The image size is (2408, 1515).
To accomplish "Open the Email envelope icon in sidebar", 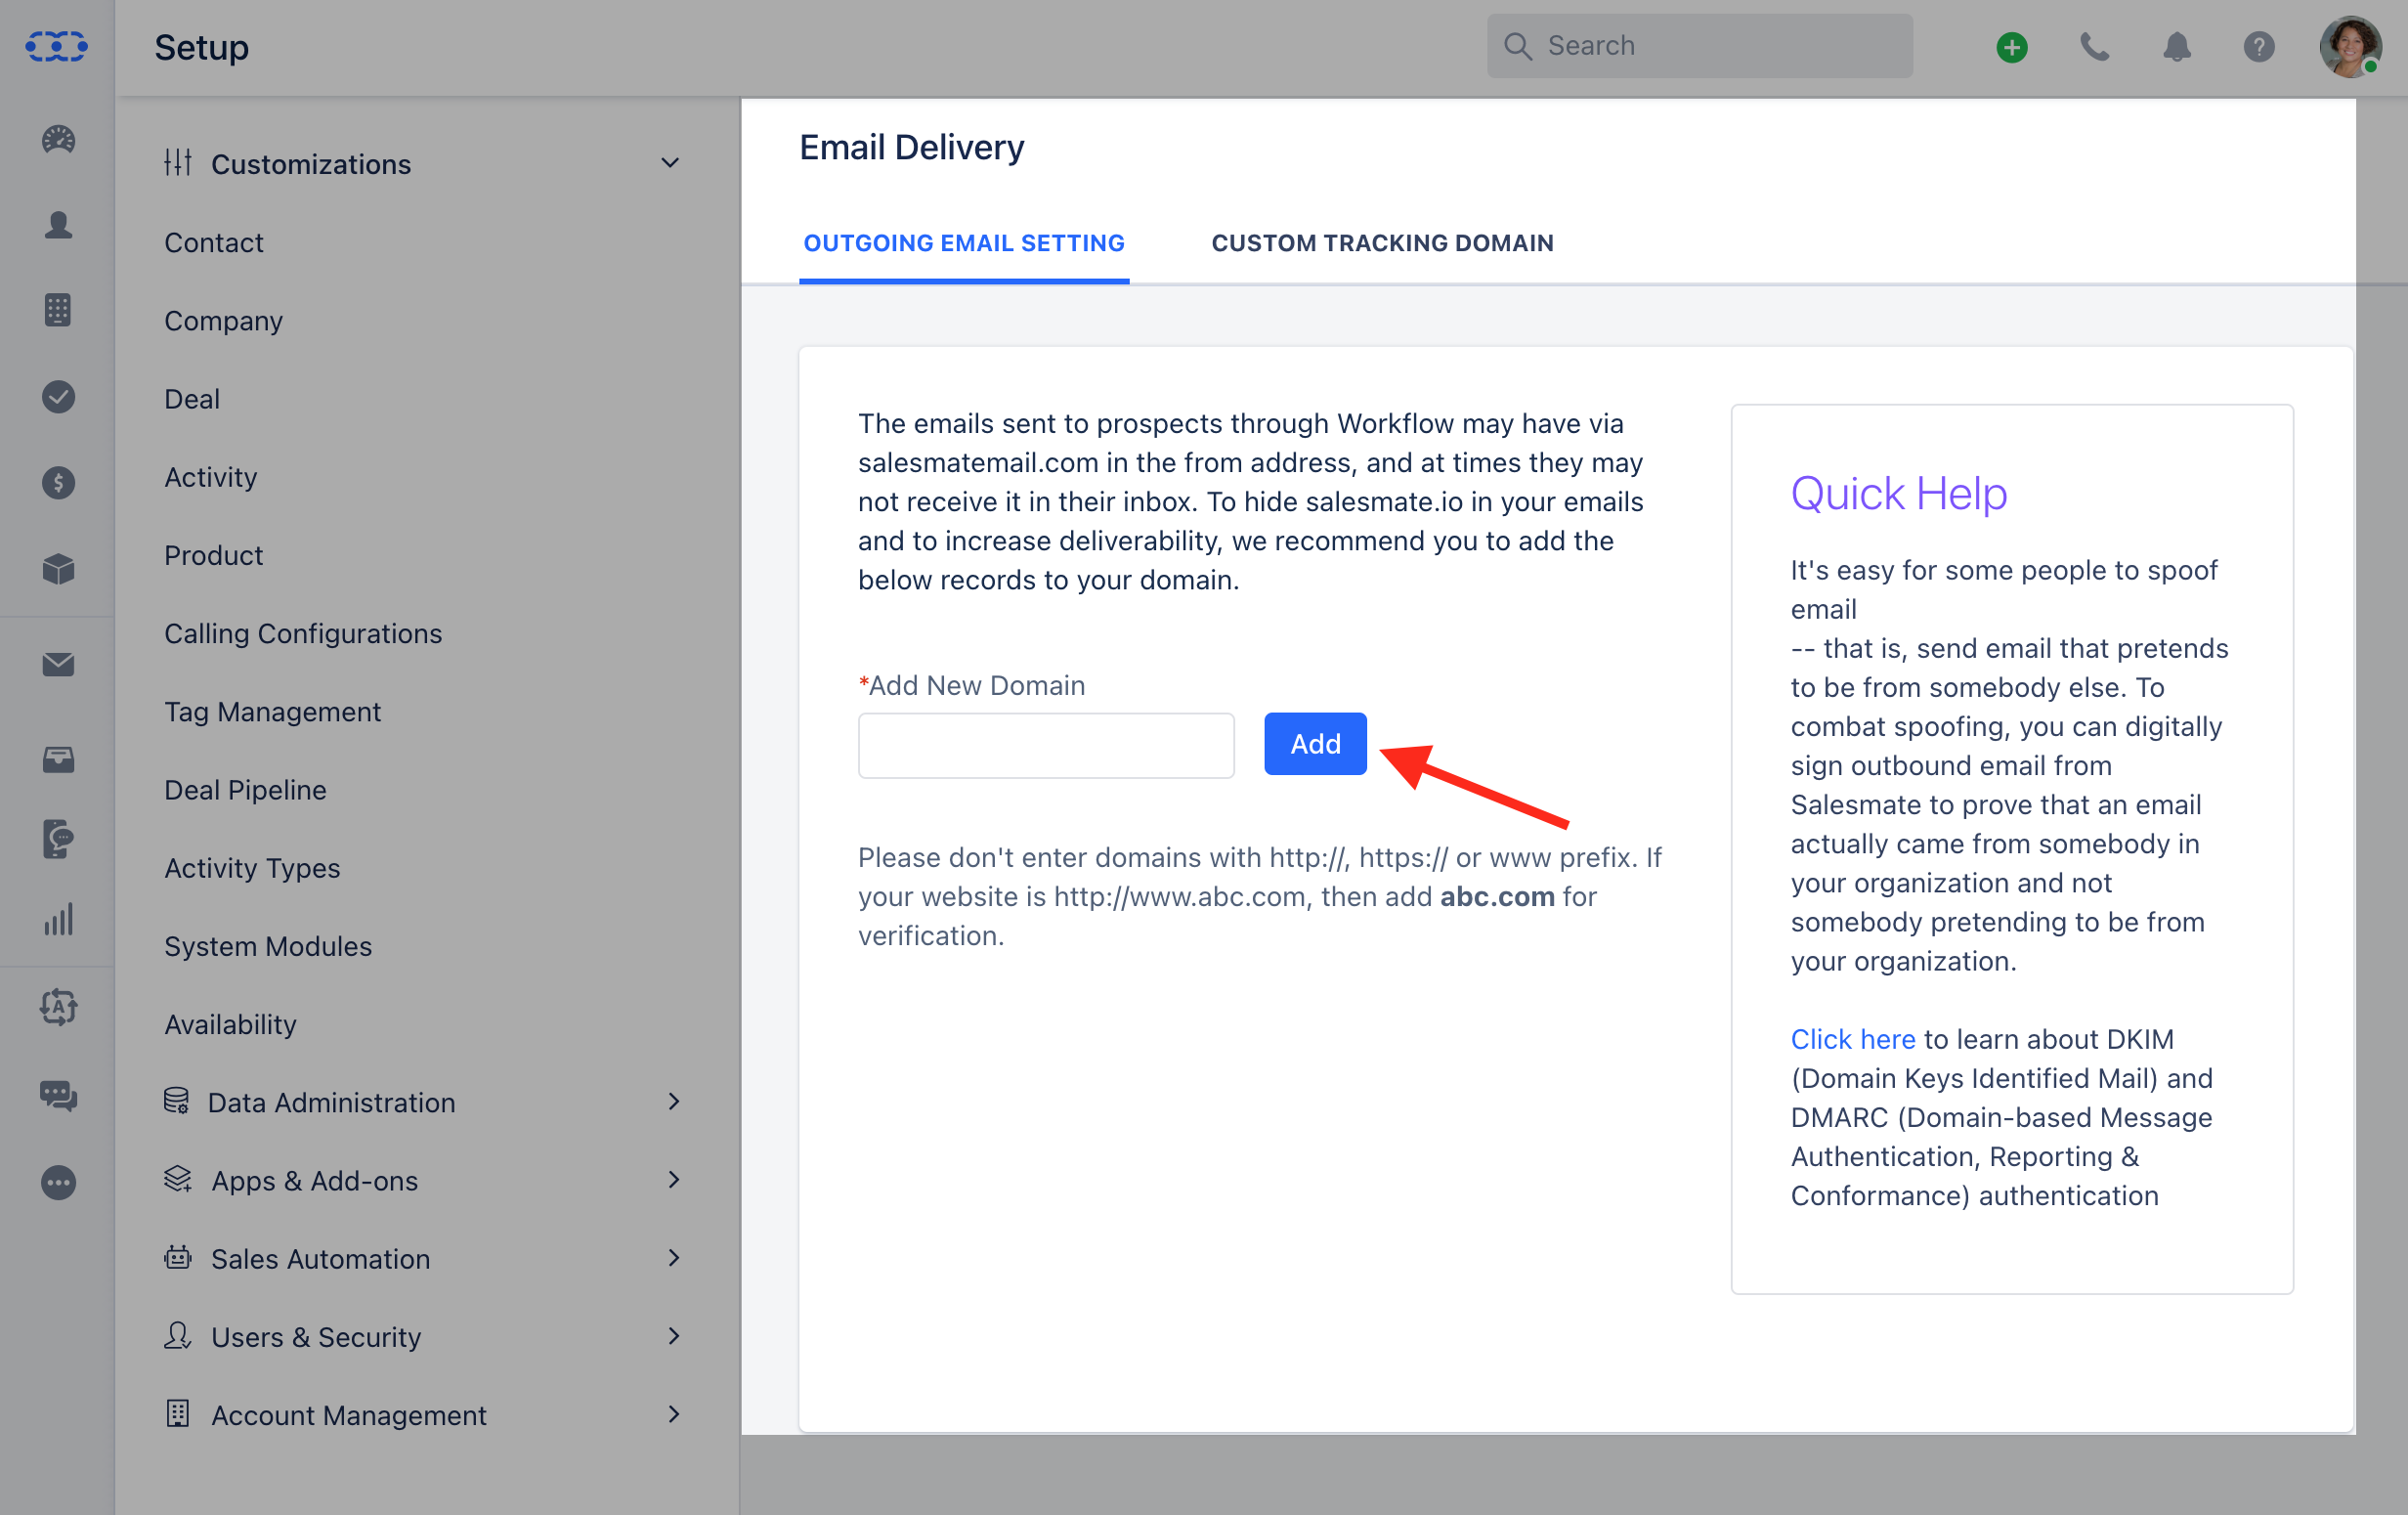I will pos(58,664).
